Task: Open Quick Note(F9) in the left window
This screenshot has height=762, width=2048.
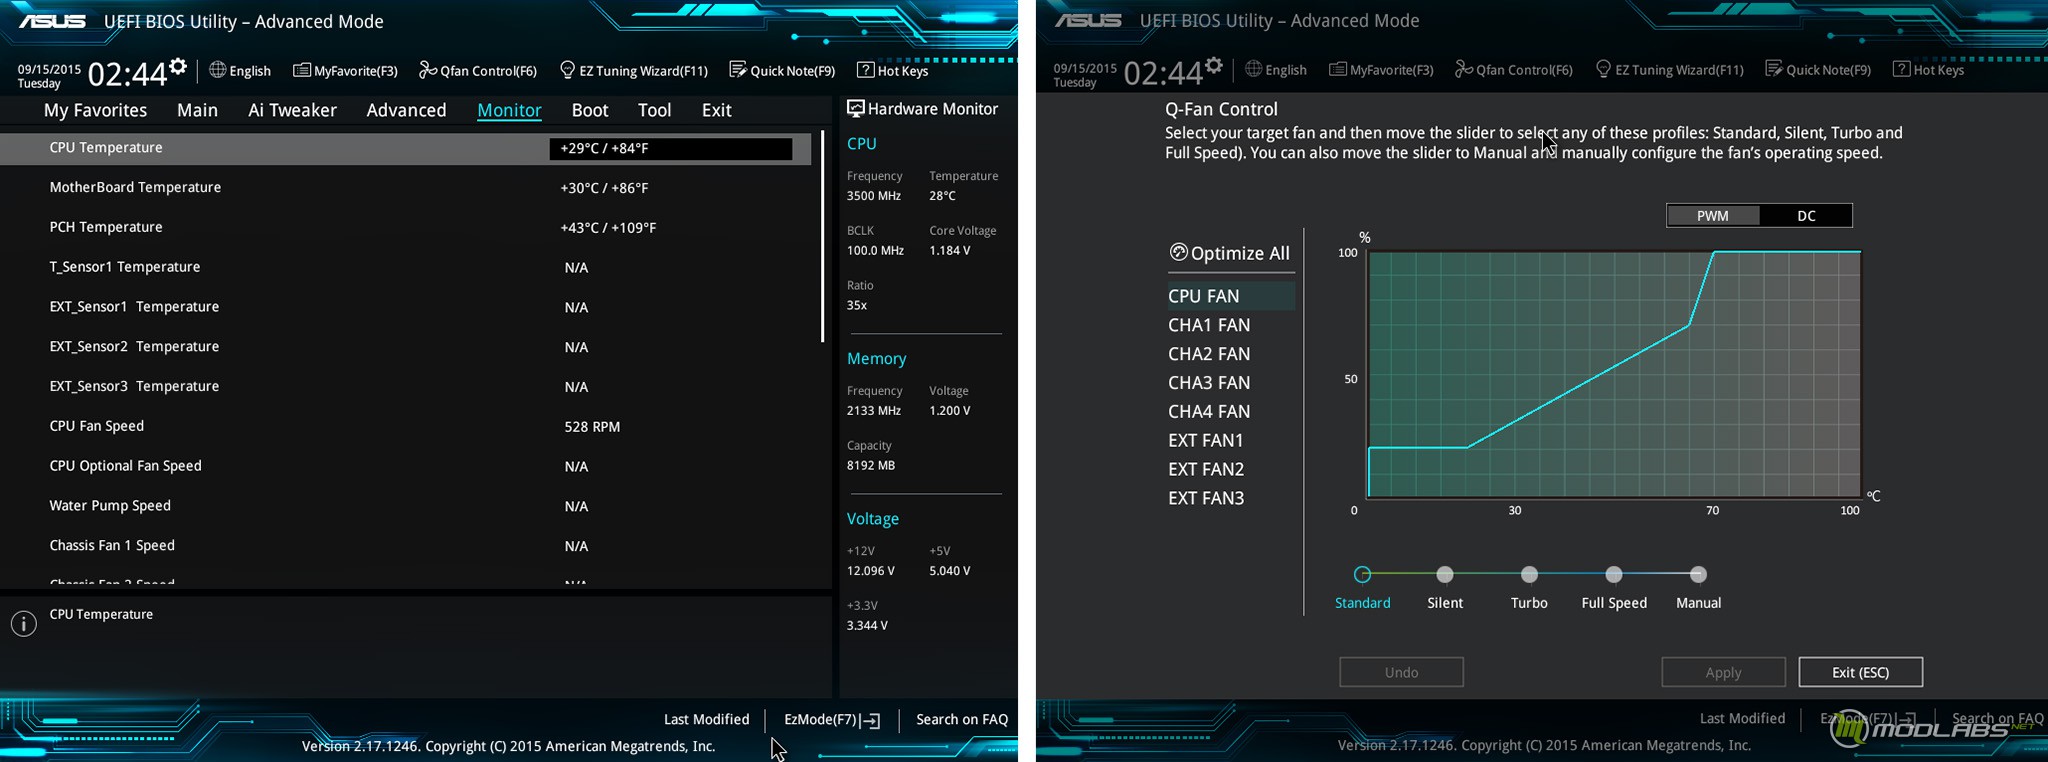Action: (x=782, y=71)
